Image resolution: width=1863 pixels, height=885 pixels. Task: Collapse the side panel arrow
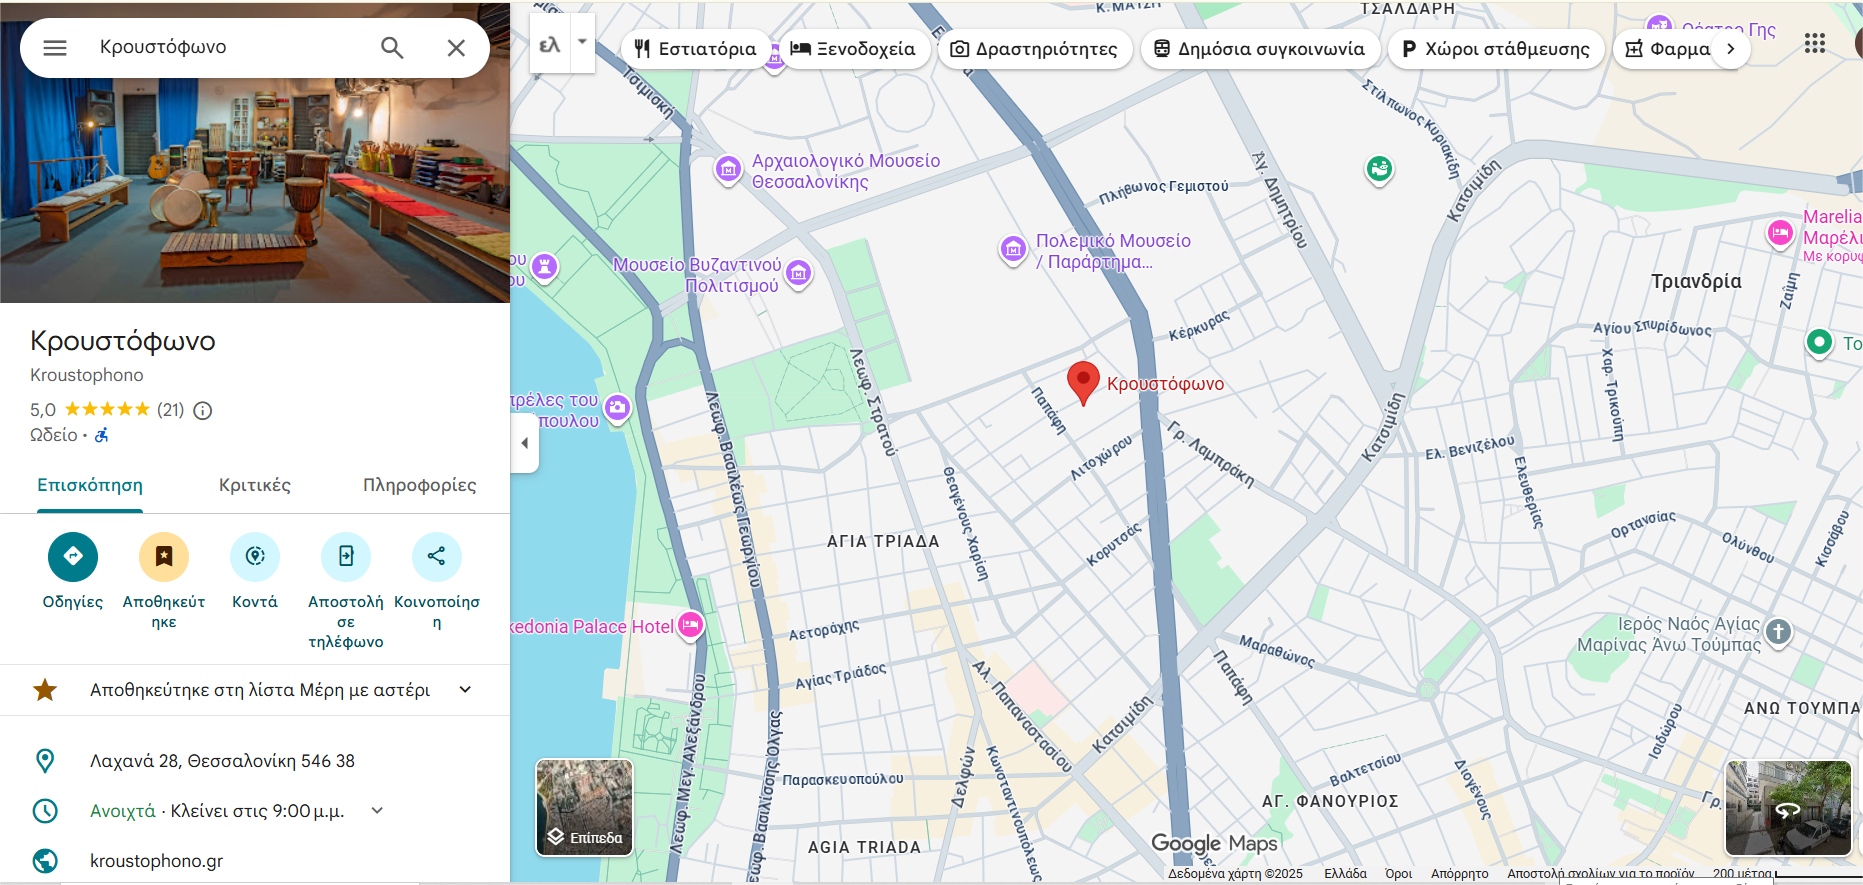coord(525,443)
